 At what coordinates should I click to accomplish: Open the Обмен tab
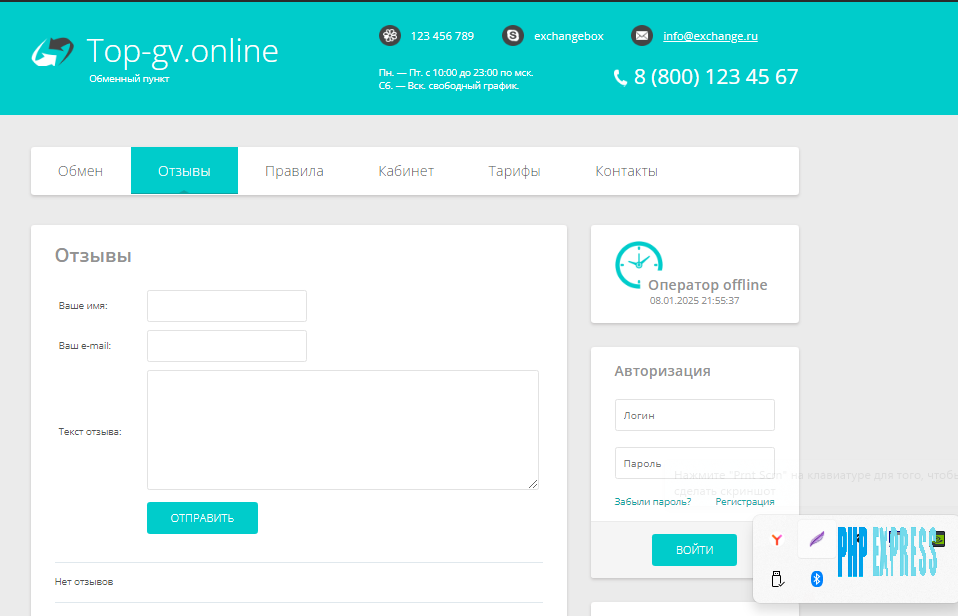(x=81, y=171)
